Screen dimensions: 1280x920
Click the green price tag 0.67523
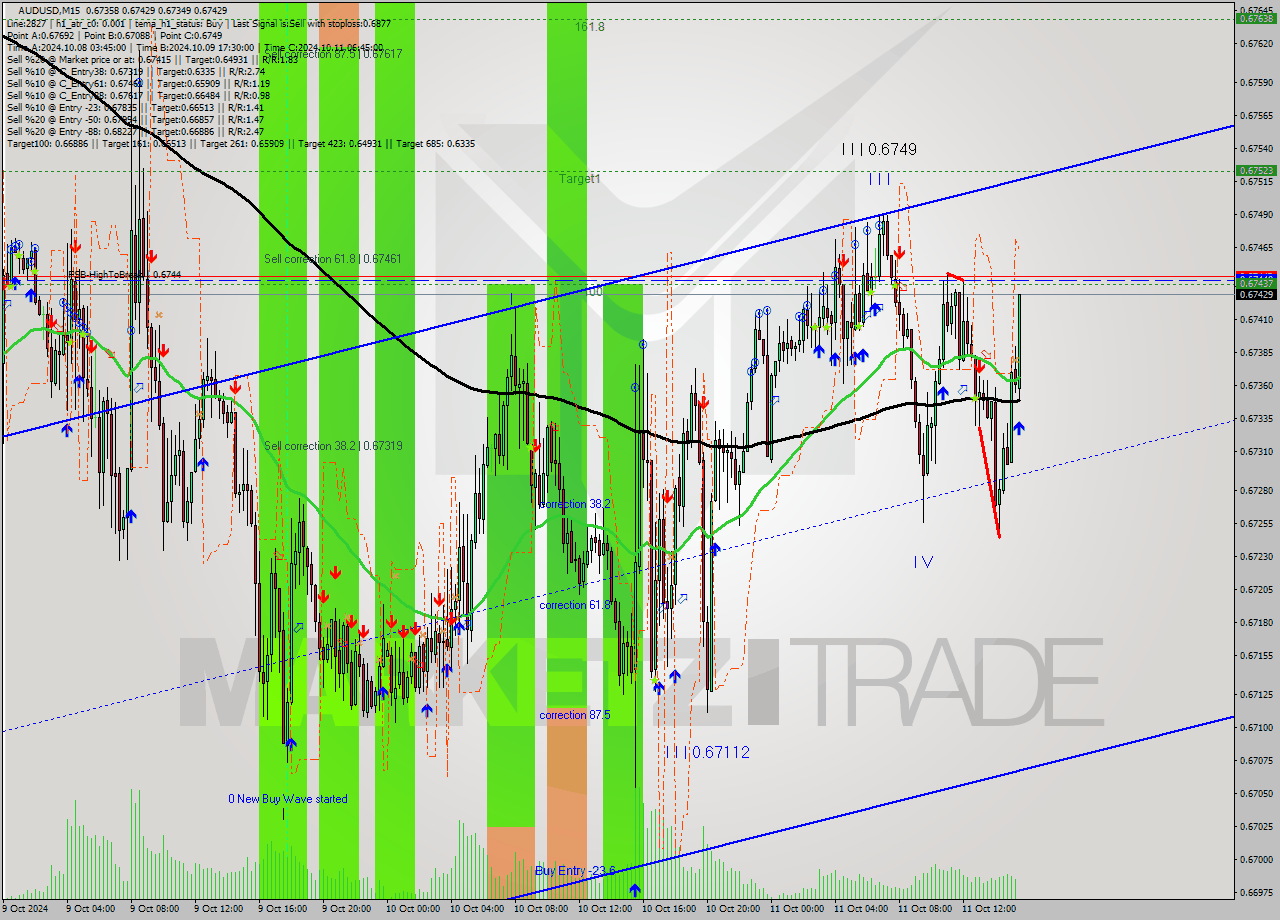[x=1256, y=171]
